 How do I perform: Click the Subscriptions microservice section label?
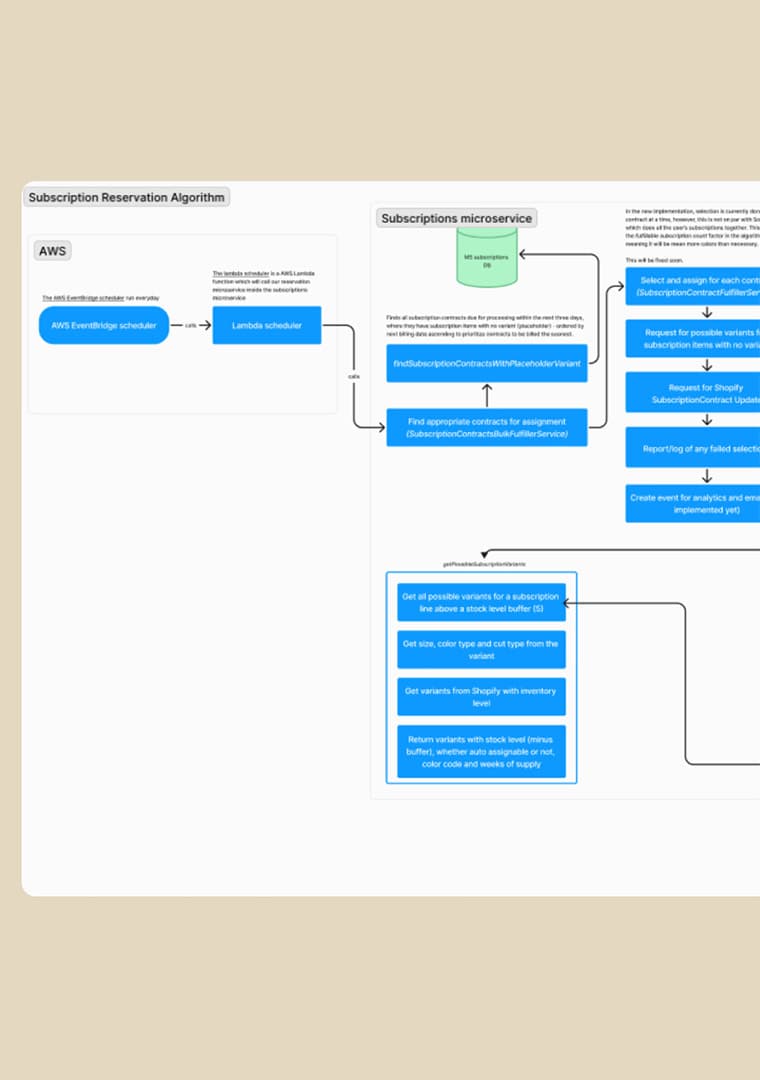[457, 218]
